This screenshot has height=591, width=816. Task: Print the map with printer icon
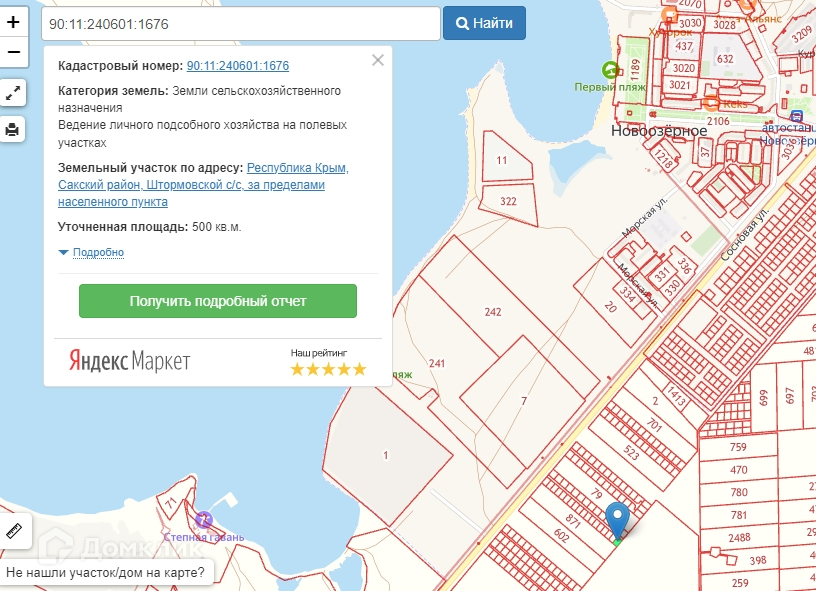pos(12,129)
